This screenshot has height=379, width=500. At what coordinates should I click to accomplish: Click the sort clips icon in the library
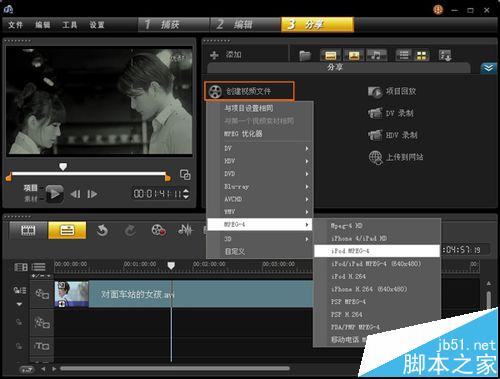445,55
